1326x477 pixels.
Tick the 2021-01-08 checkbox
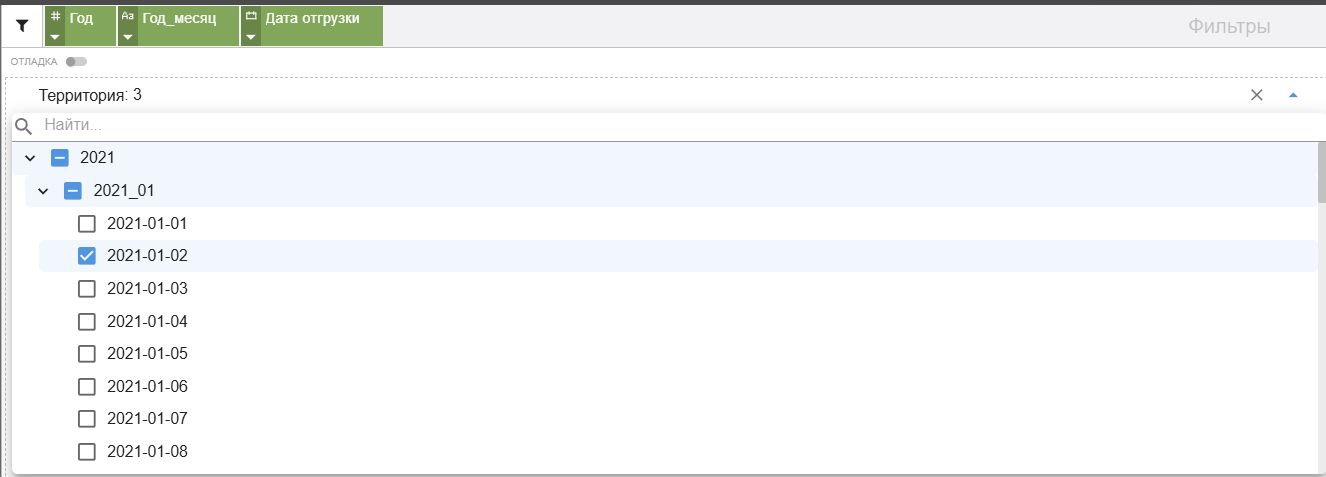click(87, 451)
